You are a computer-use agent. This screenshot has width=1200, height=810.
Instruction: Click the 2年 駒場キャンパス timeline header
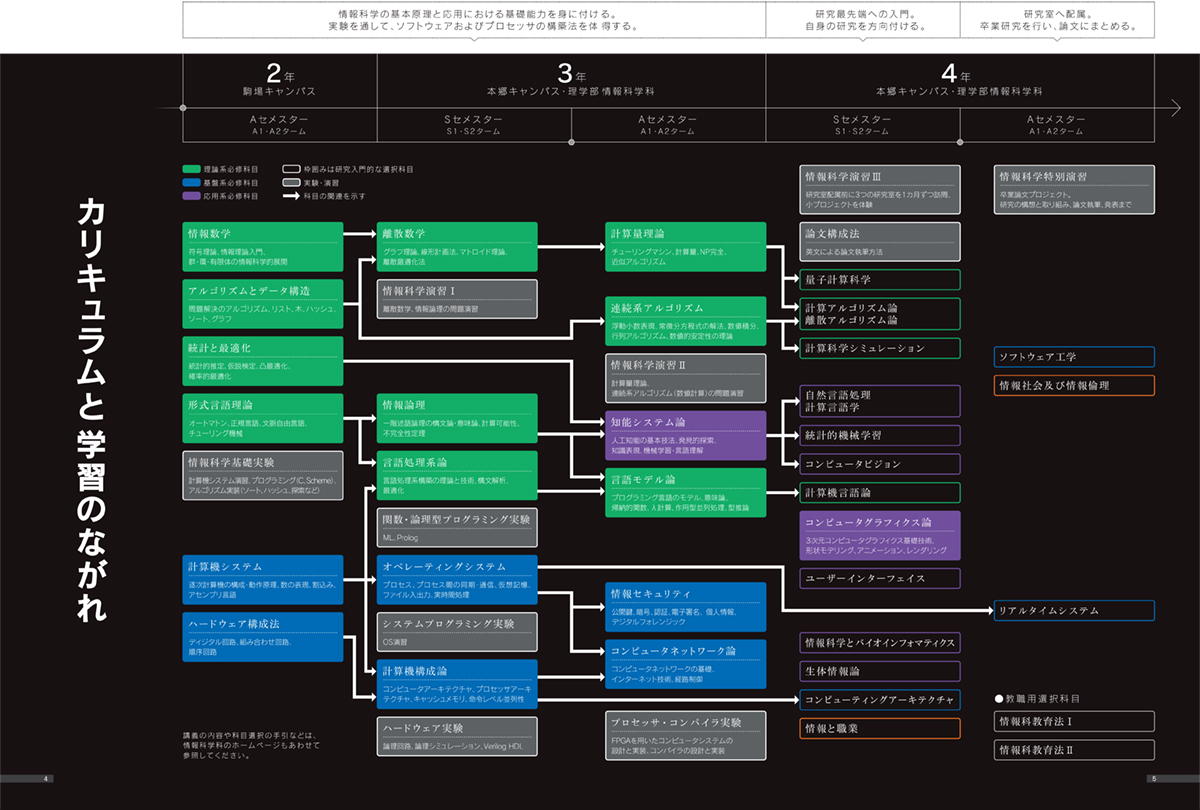(279, 79)
